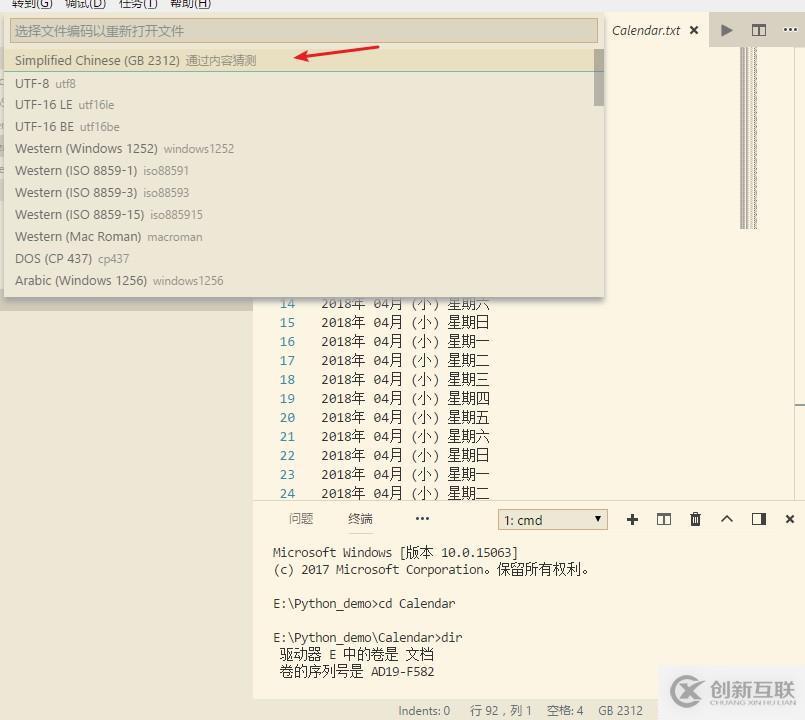Open more editor actions (...) menu
The width and height of the screenshot is (805, 720).
pos(790,30)
